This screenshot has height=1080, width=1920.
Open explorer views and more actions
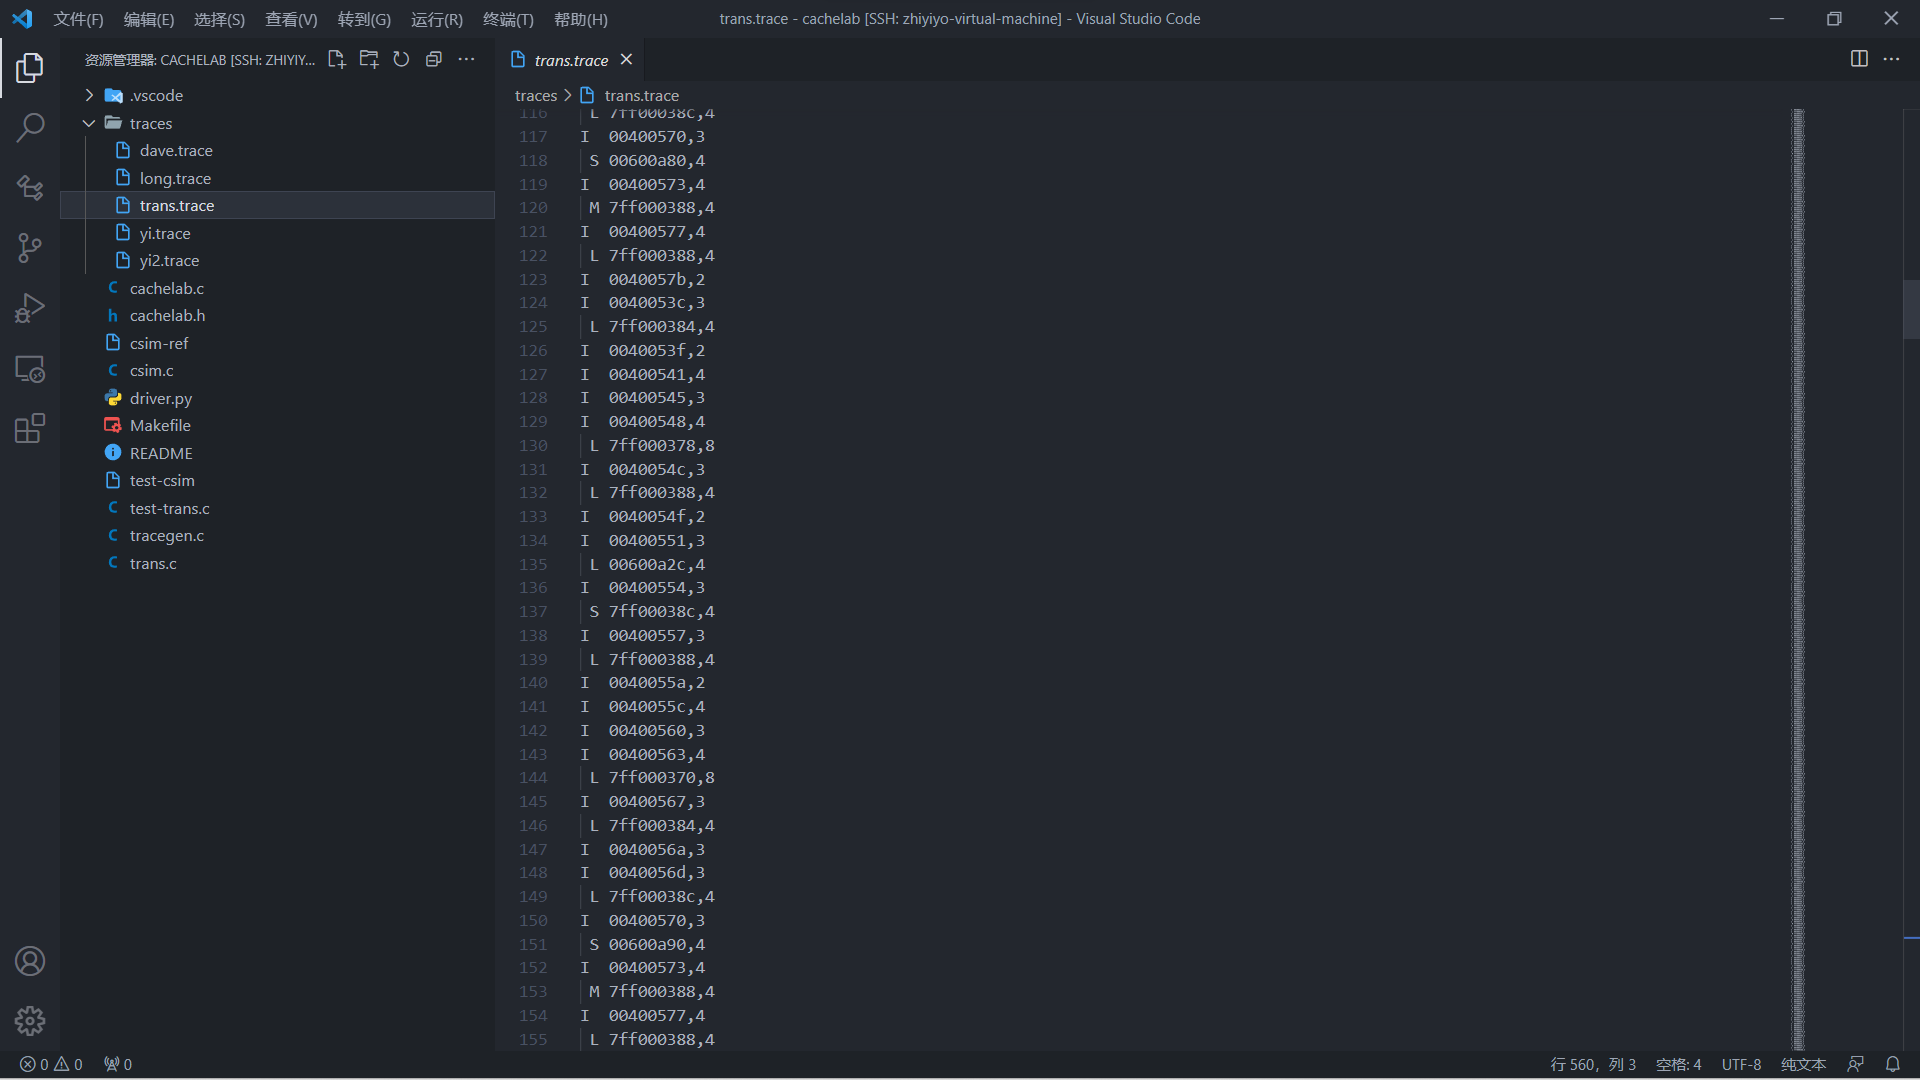click(466, 60)
